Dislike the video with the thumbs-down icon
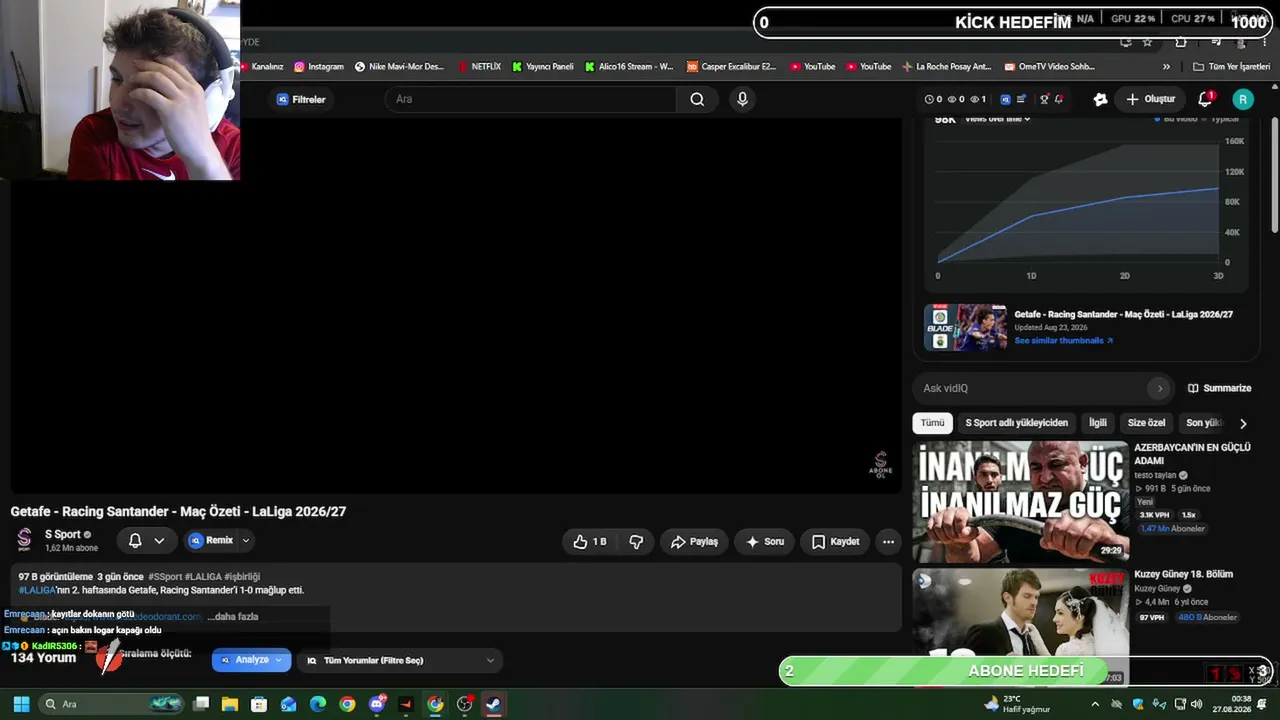Screen dimensions: 1280x720 tap(636, 541)
